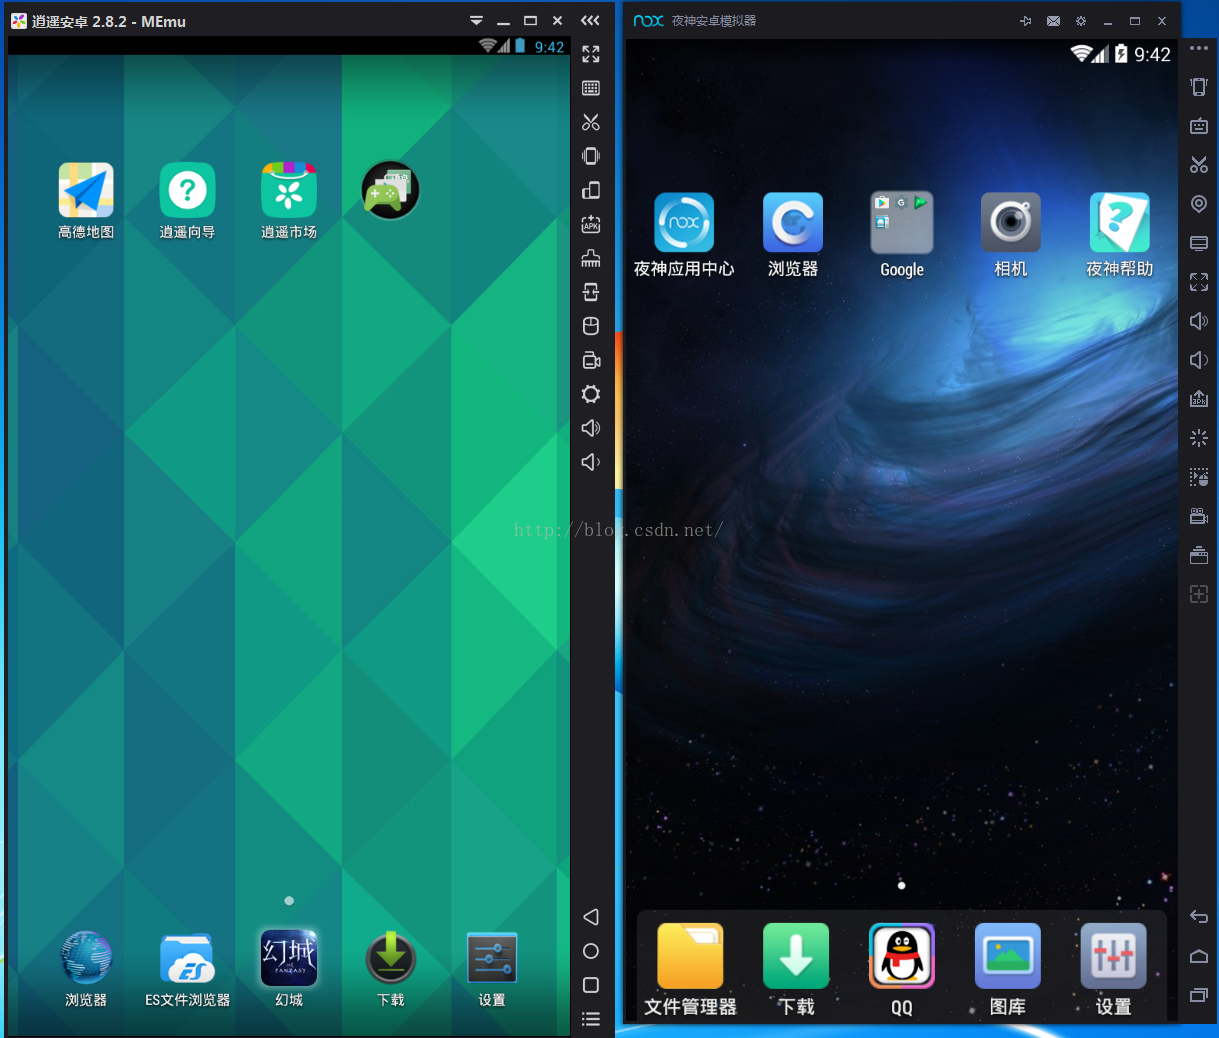Open Nox system settings gear in title bar

click(1081, 21)
